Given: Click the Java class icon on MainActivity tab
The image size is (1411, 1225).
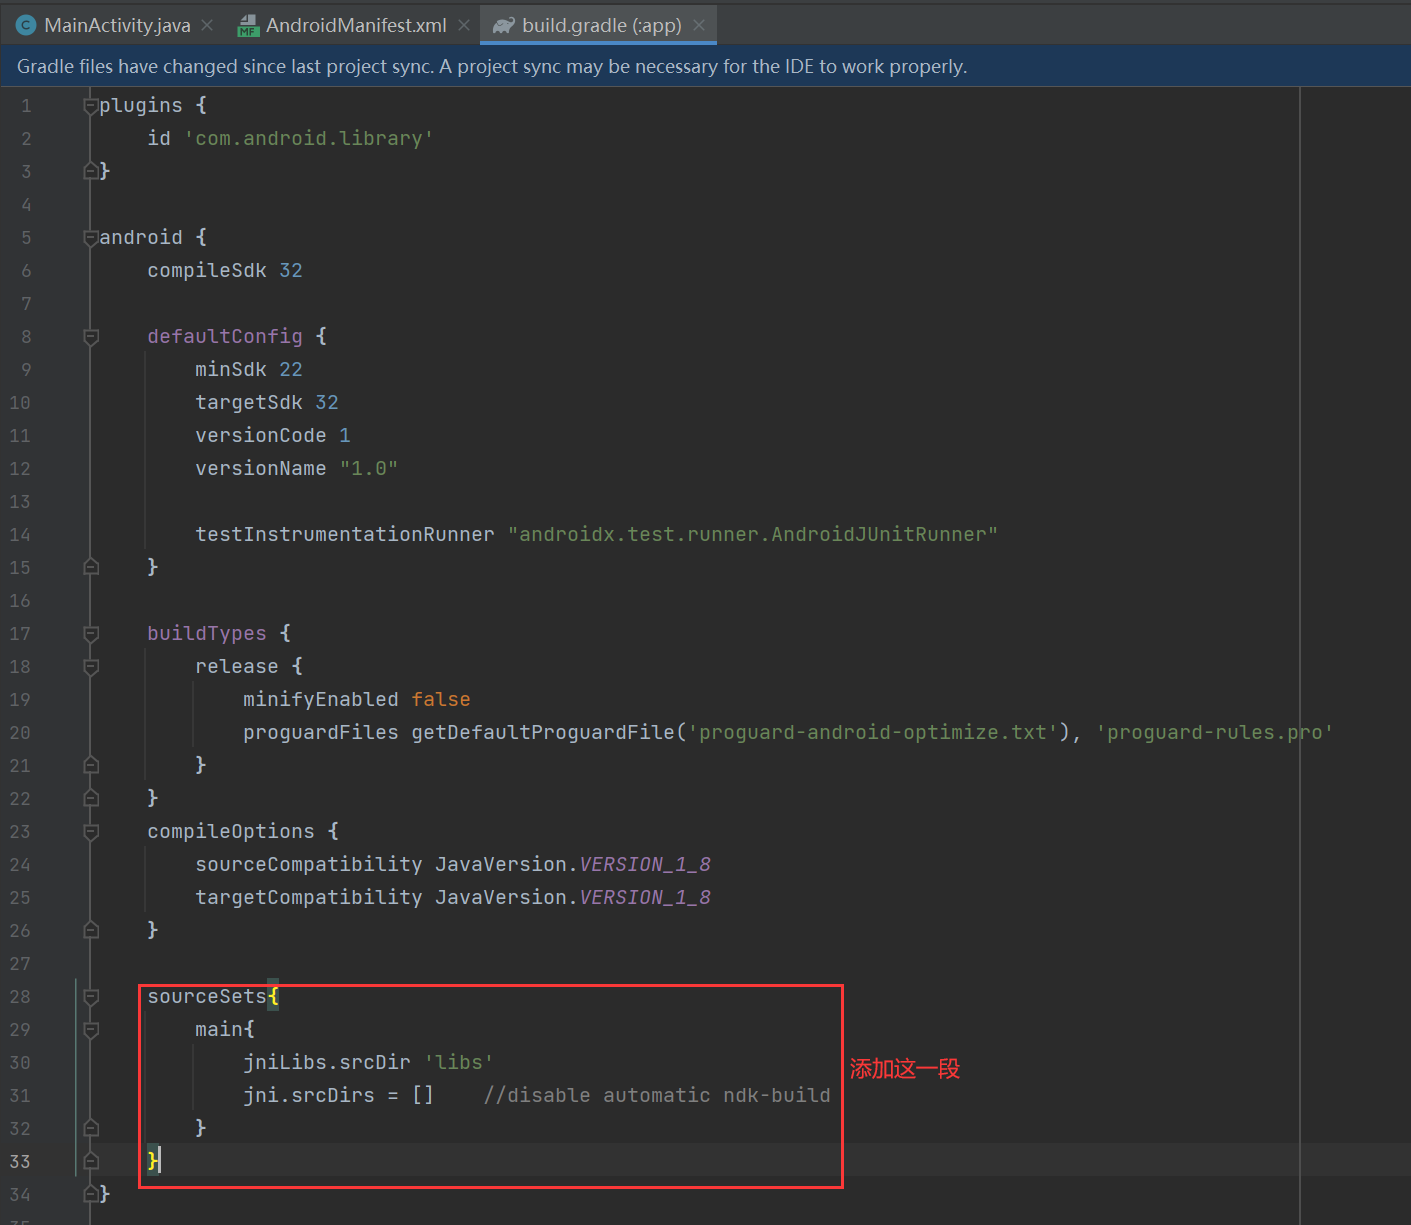Looking at the screenshot, I should tap(27, 25).
